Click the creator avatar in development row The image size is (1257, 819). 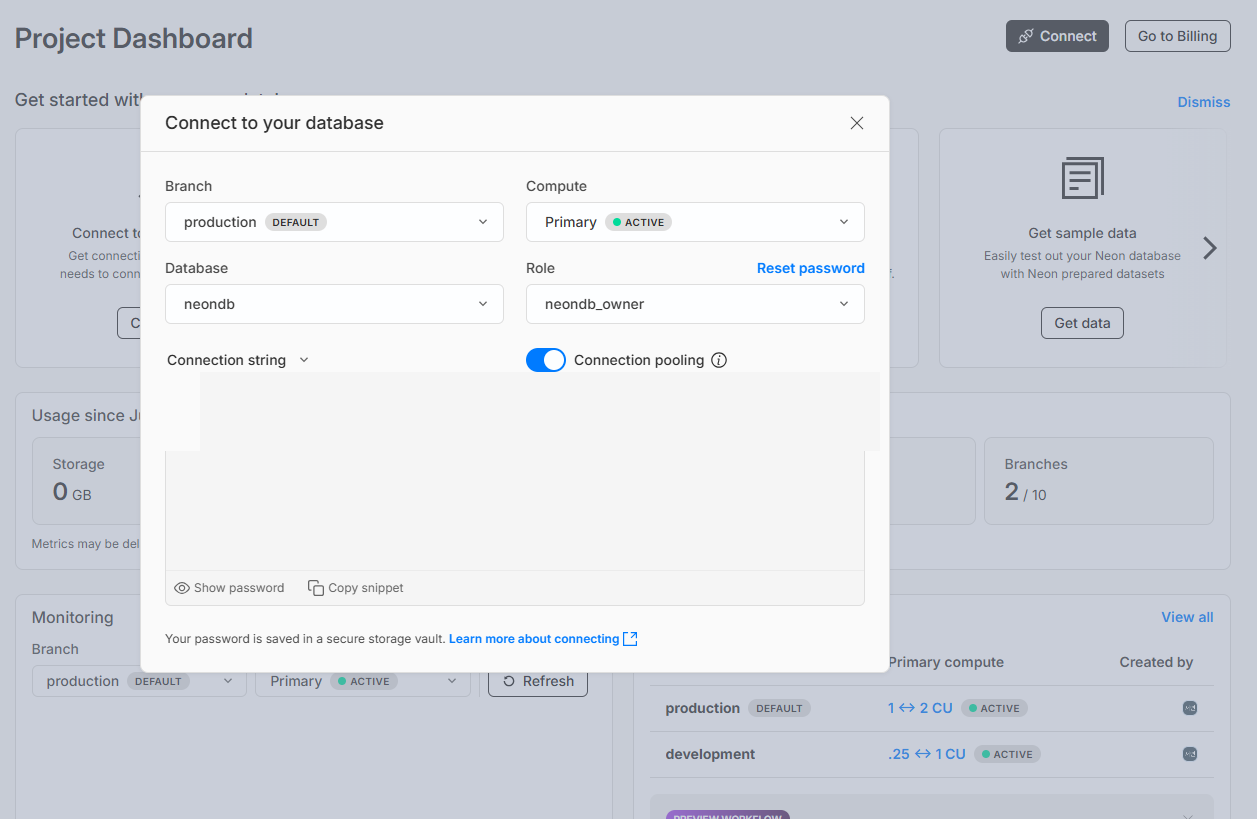coord(1190,754)
